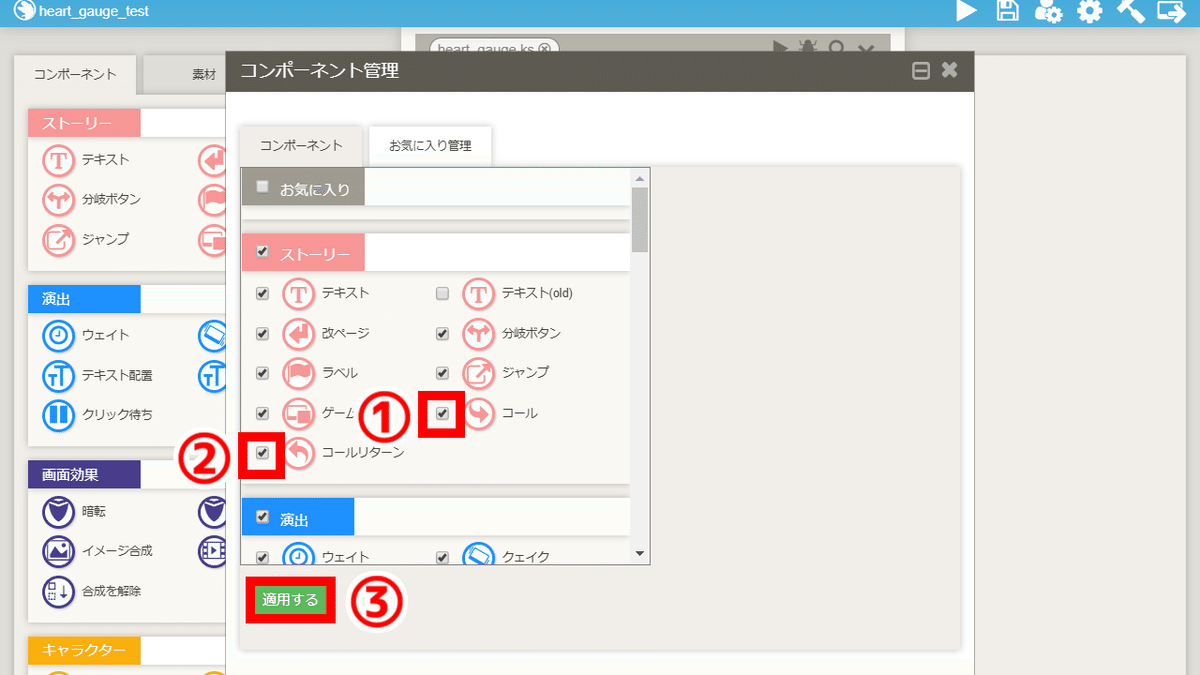
Task: Click the テキスト(old) icon in the dialog list
Action: click(478, 294)
